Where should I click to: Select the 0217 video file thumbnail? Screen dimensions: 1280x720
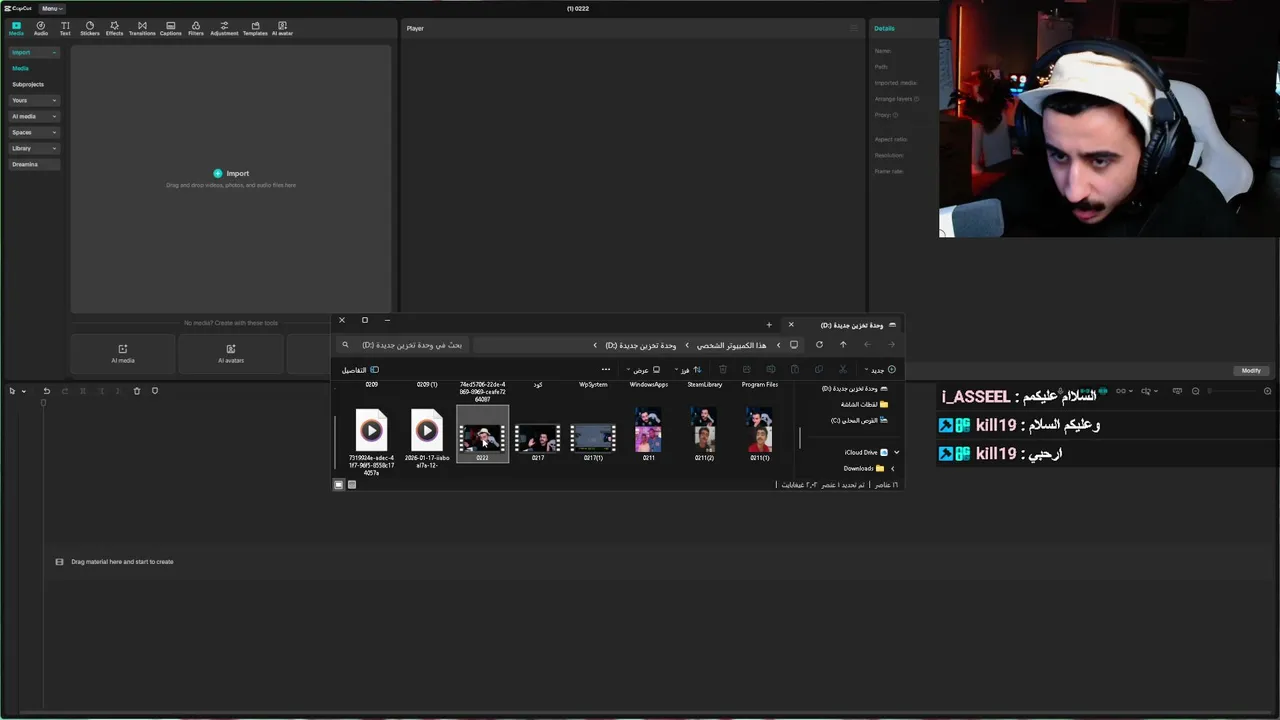coord(538,437)
